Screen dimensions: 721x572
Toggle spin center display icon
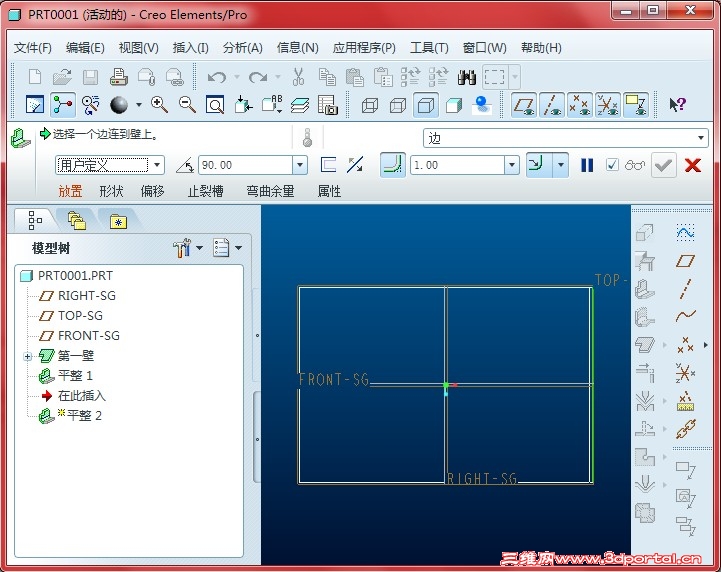[x=63, y=105]
